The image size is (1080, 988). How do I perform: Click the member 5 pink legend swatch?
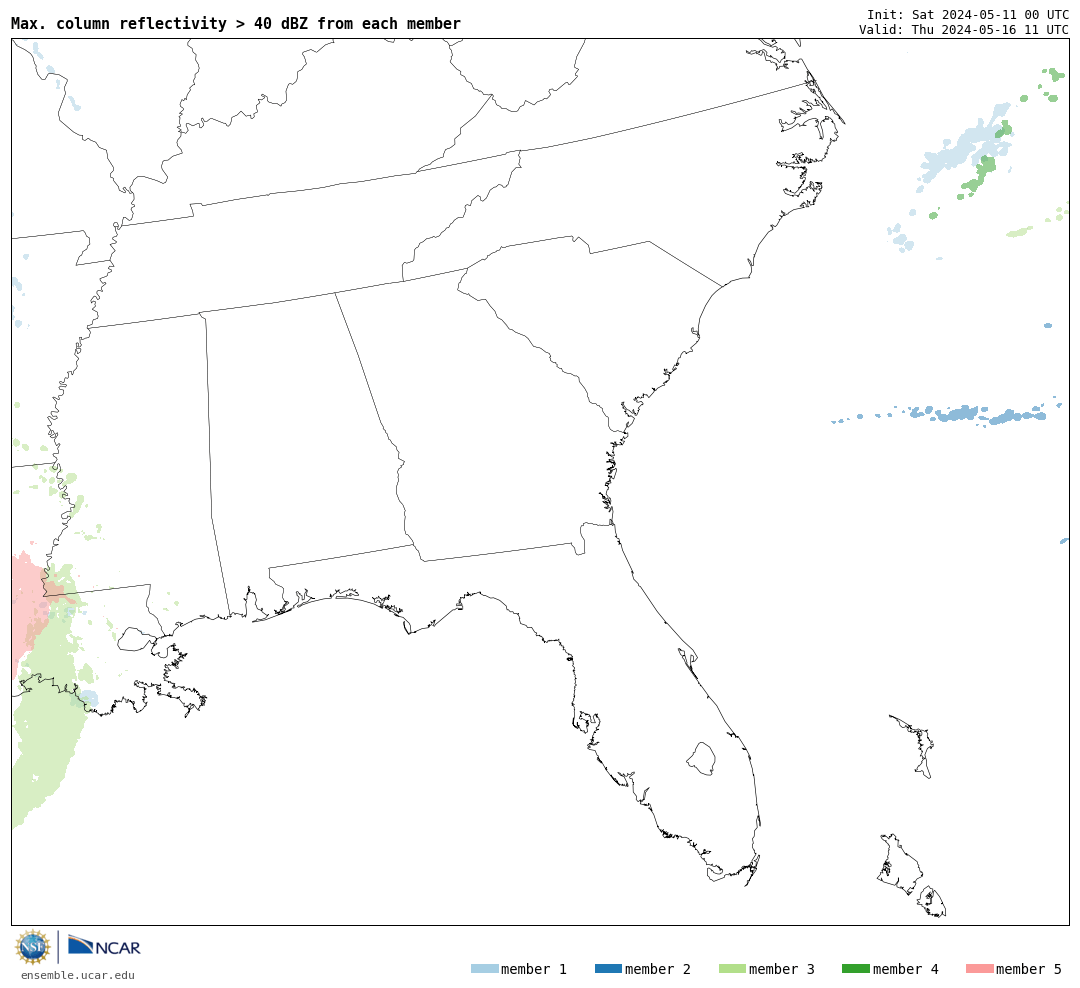979,969
